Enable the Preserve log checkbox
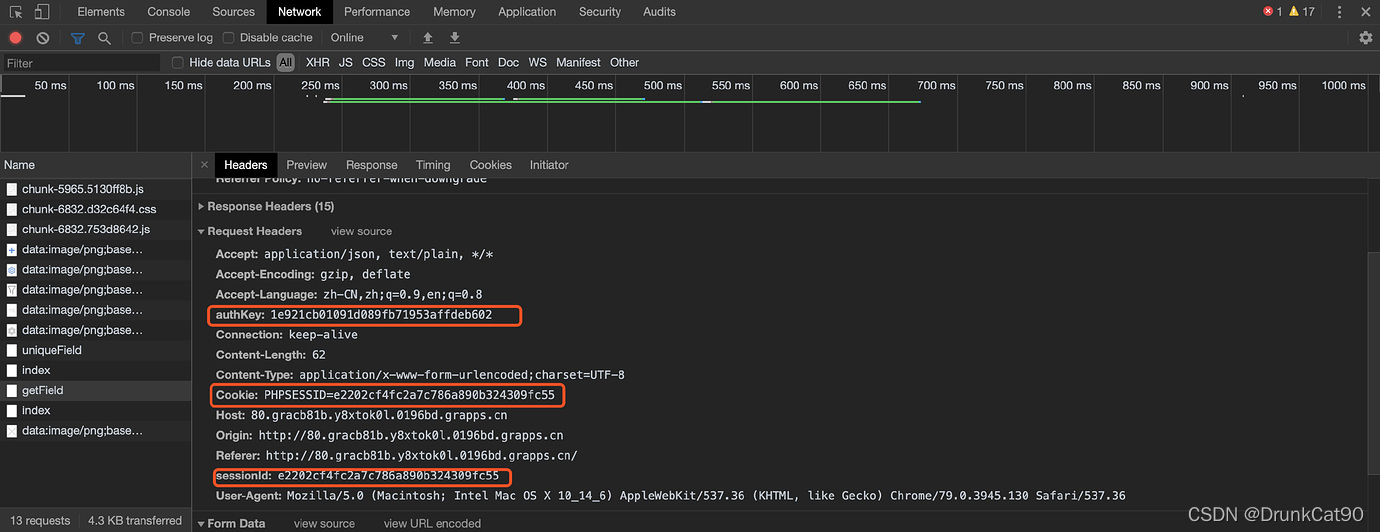Viewport: 1380px width, 532px height. click(x=138, y=38)
